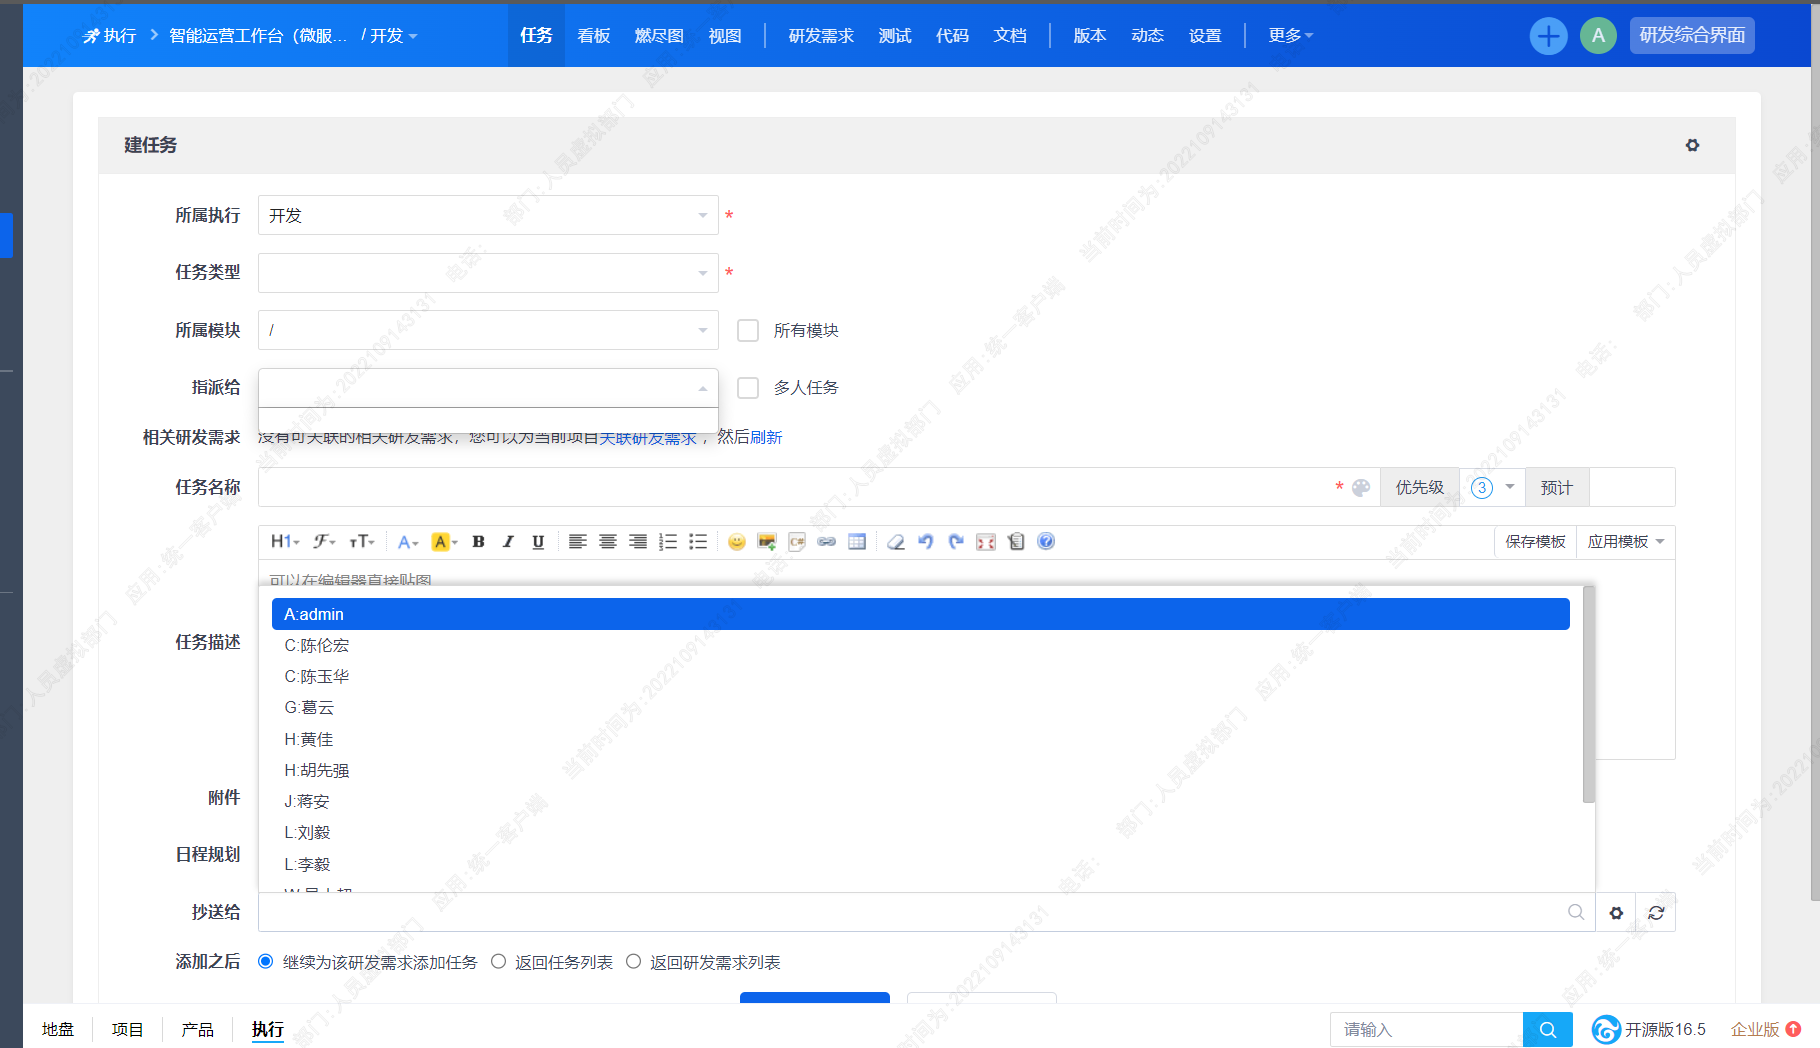Open priority level dropdown showing 3
The height and width of the screenshot is (1048, 1820).
1492,487
